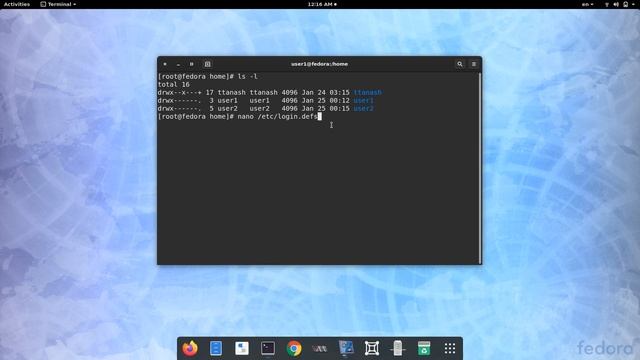Viewport: 640px width, 360px height.
Task: Open the white document app icon in dock
Action: click(x=242, y=348)
